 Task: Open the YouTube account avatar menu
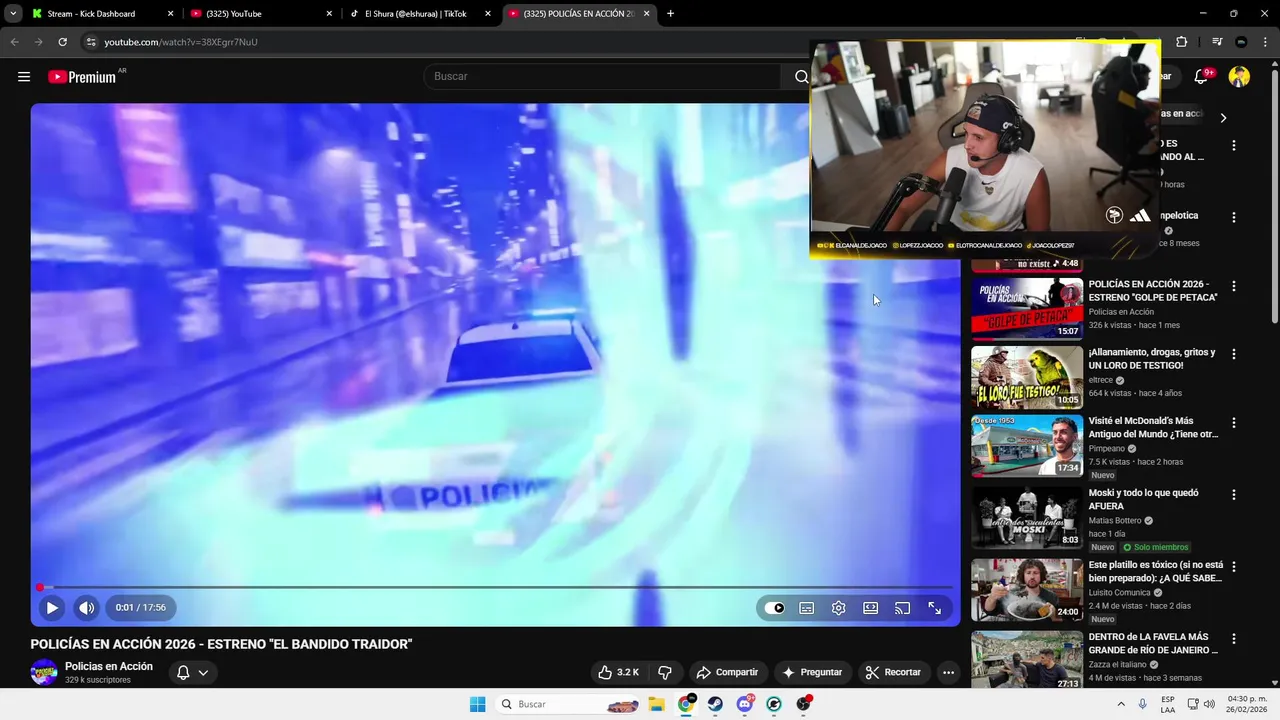tap(1239, 77)
